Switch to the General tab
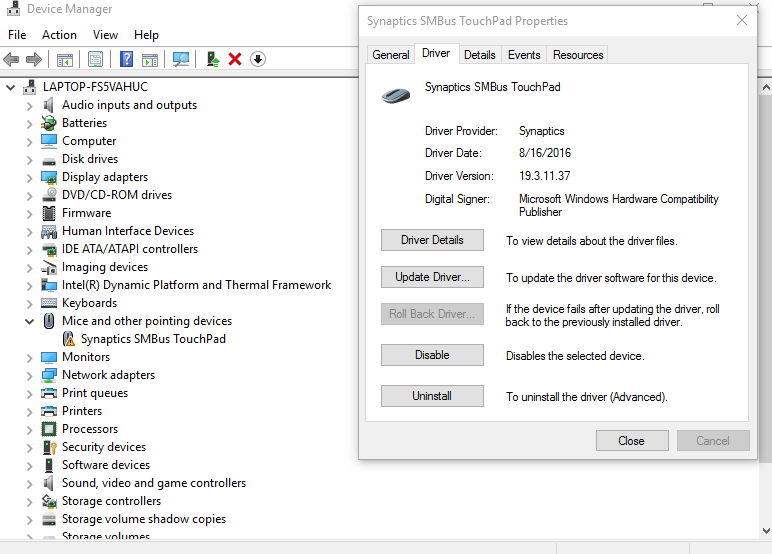This screenshot has height=554, width=772. 391,55
